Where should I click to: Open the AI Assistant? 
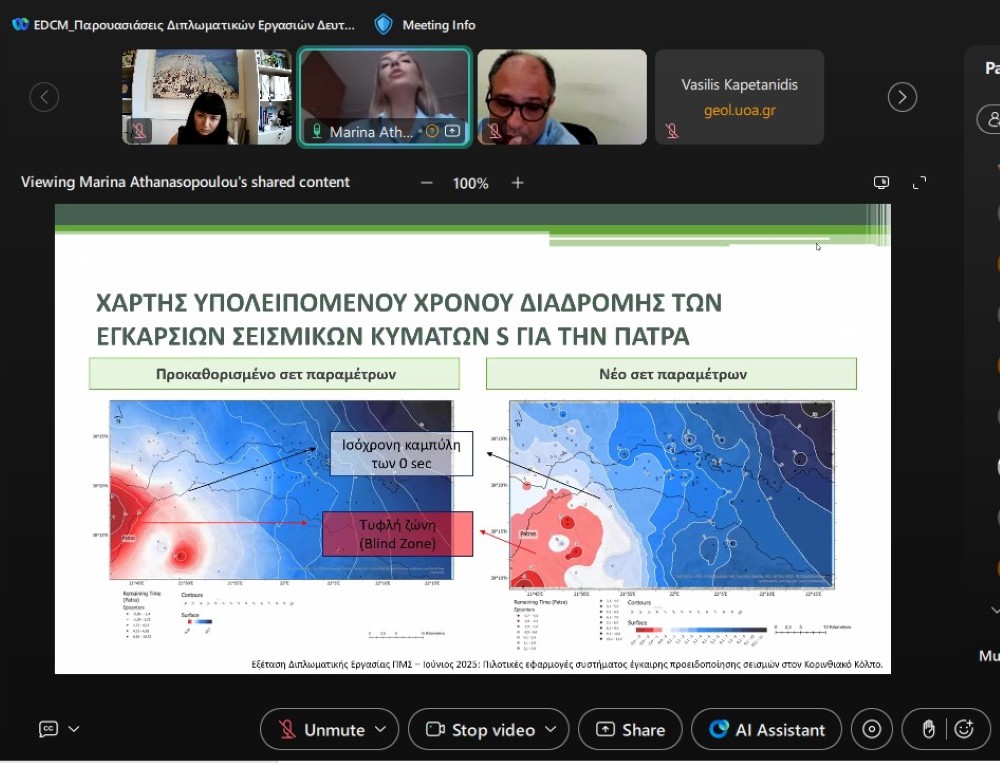[x=768, y=730]
